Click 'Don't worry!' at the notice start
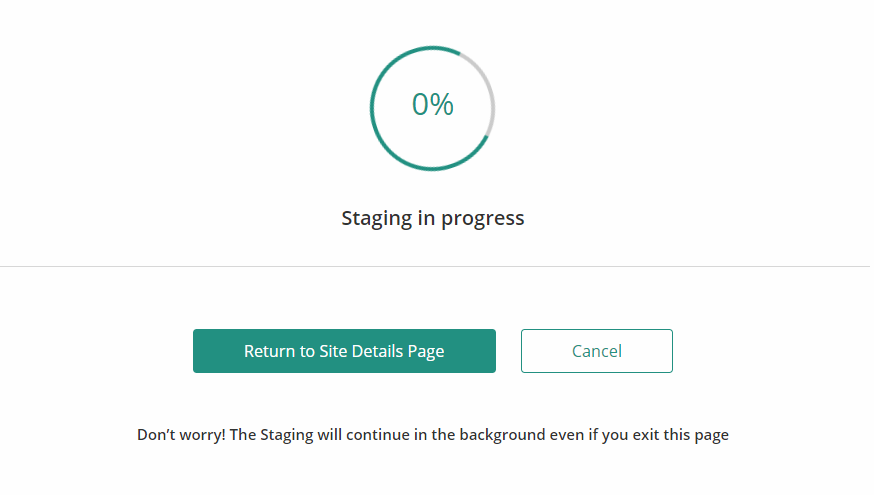Viewport: 874px width, 495px height. pos(181,434)
